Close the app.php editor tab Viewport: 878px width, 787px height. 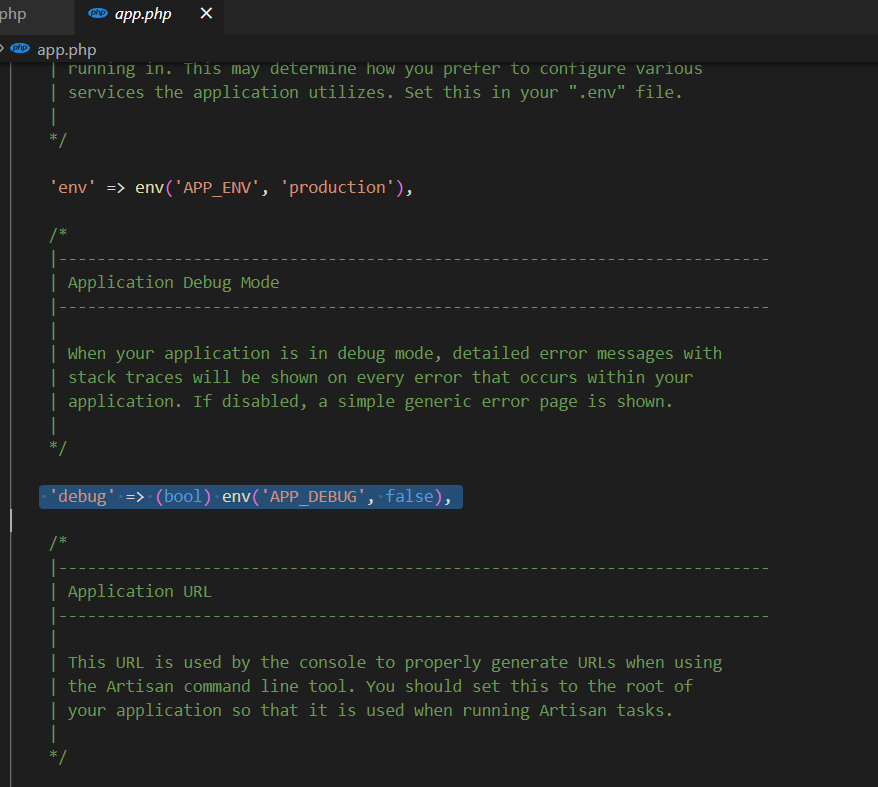click(206, 14)
